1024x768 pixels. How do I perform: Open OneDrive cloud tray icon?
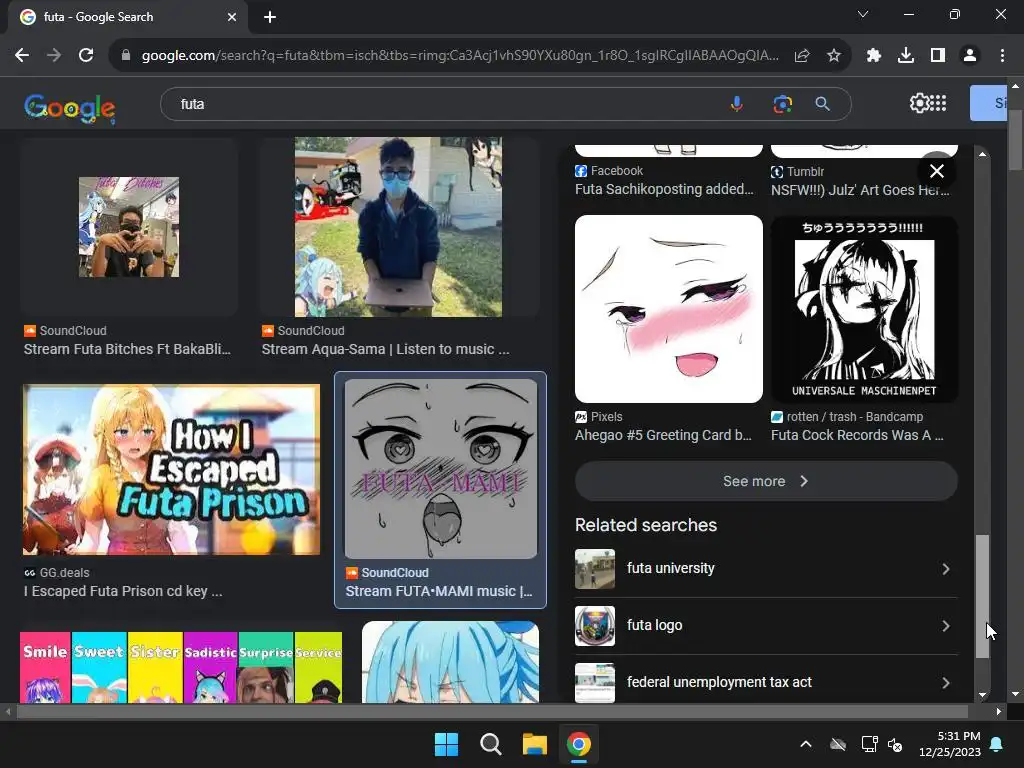click(838, 744)
